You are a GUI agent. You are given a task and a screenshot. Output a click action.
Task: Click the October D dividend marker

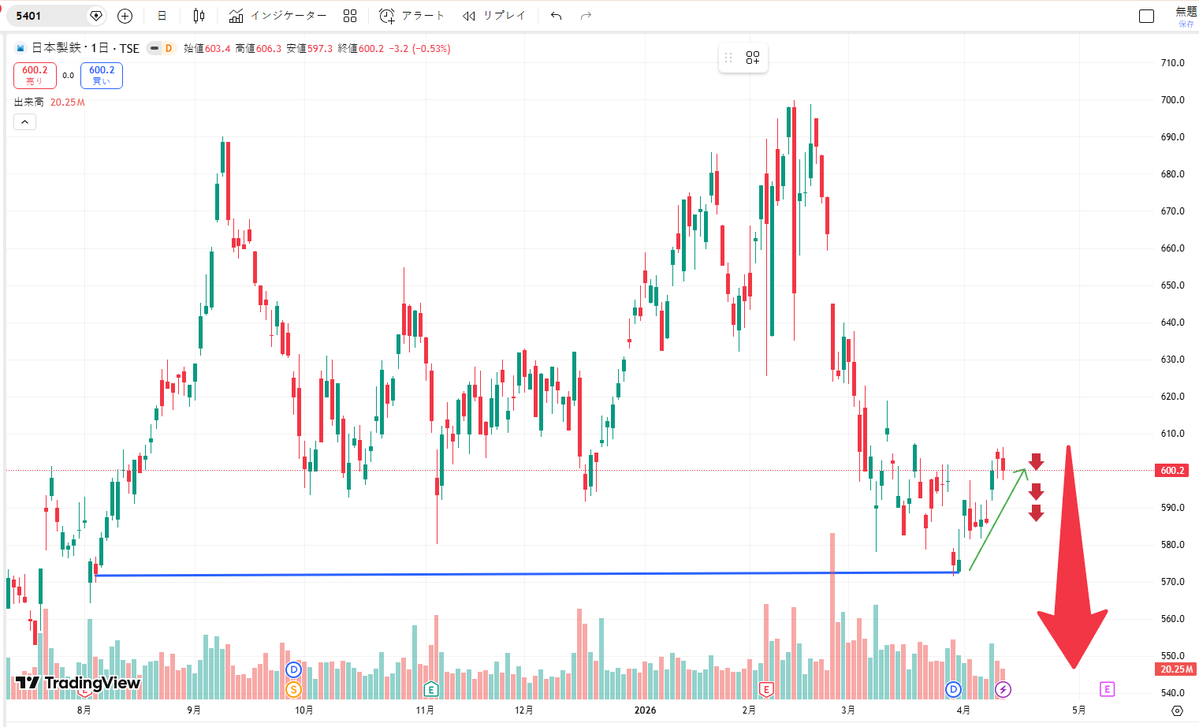pyautogui.click(x=294, y=670)
